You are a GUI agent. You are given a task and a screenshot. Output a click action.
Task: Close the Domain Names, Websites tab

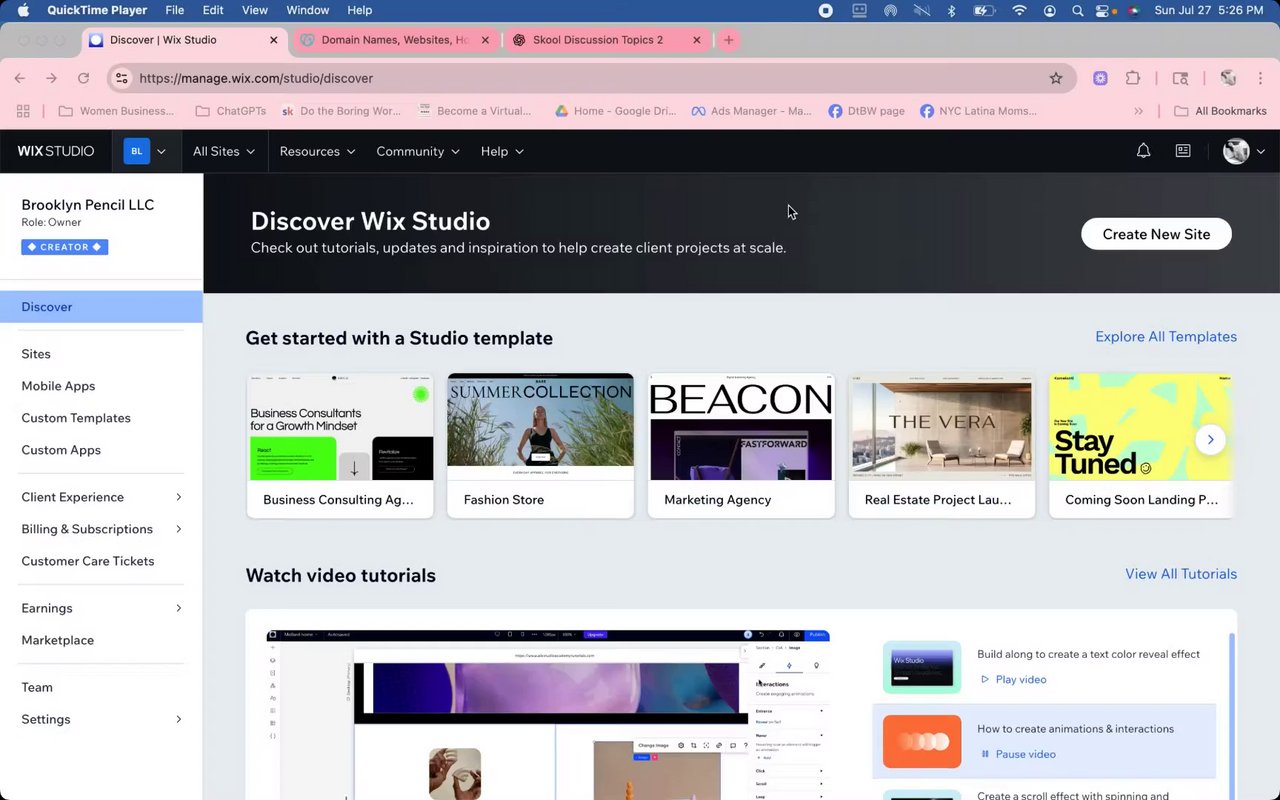tap(485, 40)
